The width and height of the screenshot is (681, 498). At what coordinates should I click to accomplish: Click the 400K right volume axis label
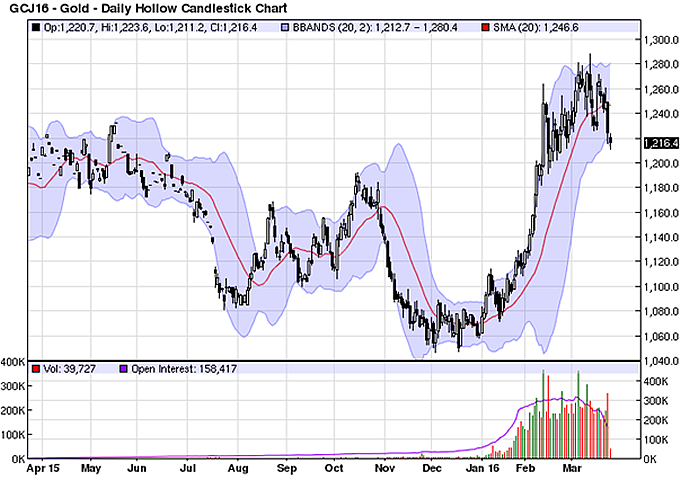654,382
